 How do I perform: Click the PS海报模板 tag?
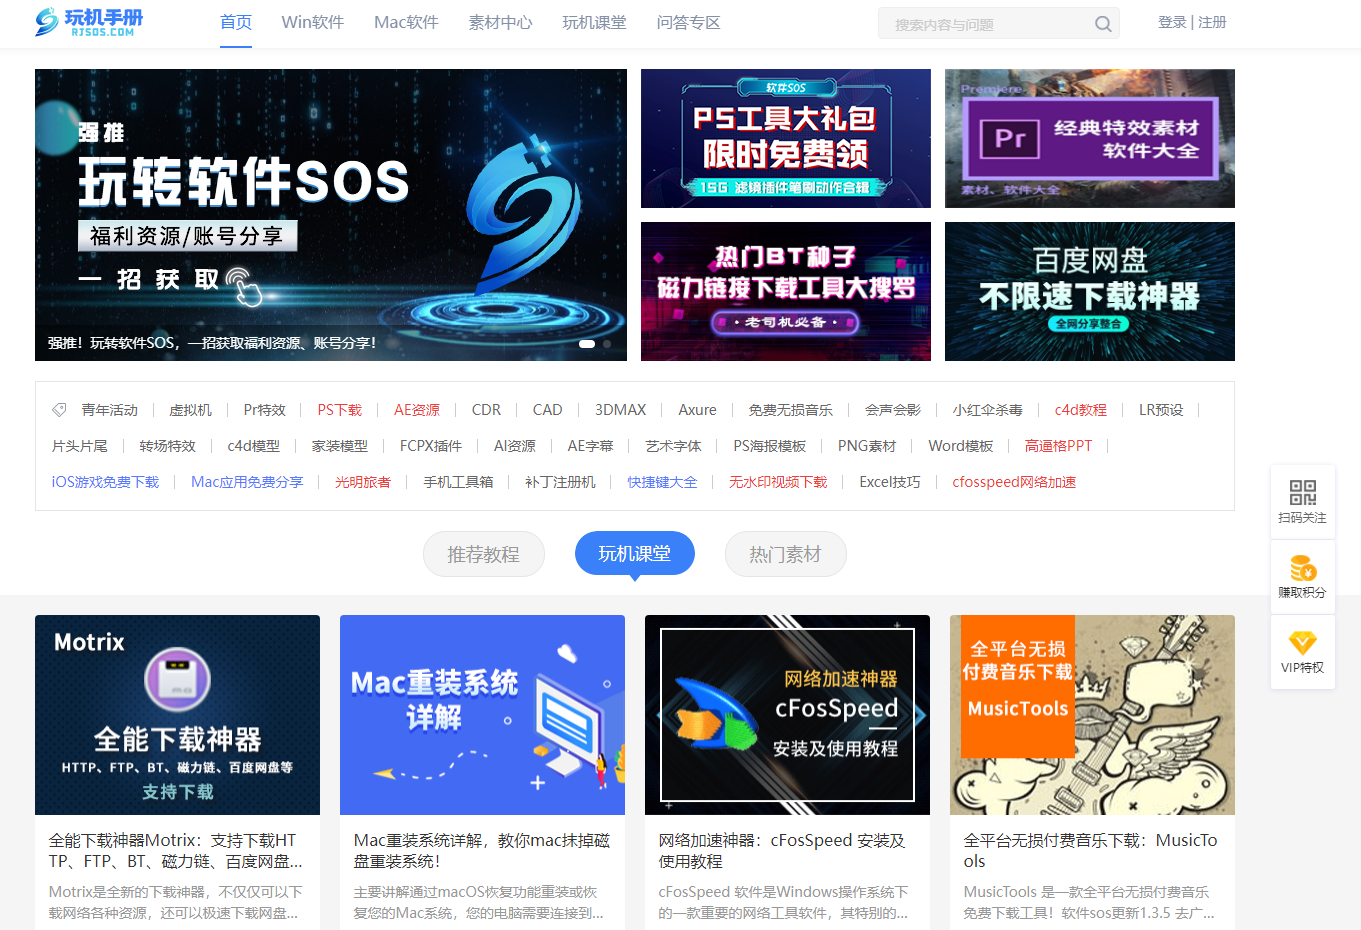point(770,446)
